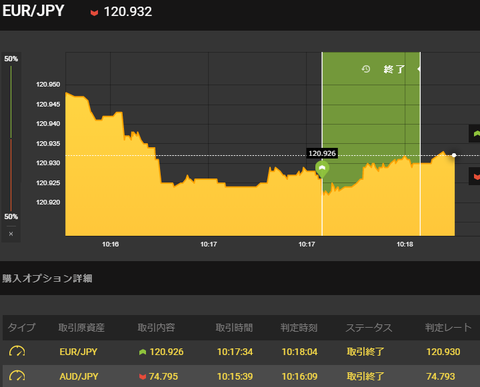Viewport: 480px width, 387px height.
Task: Click the clock history icon beside 終了
Action: (366, 69)
